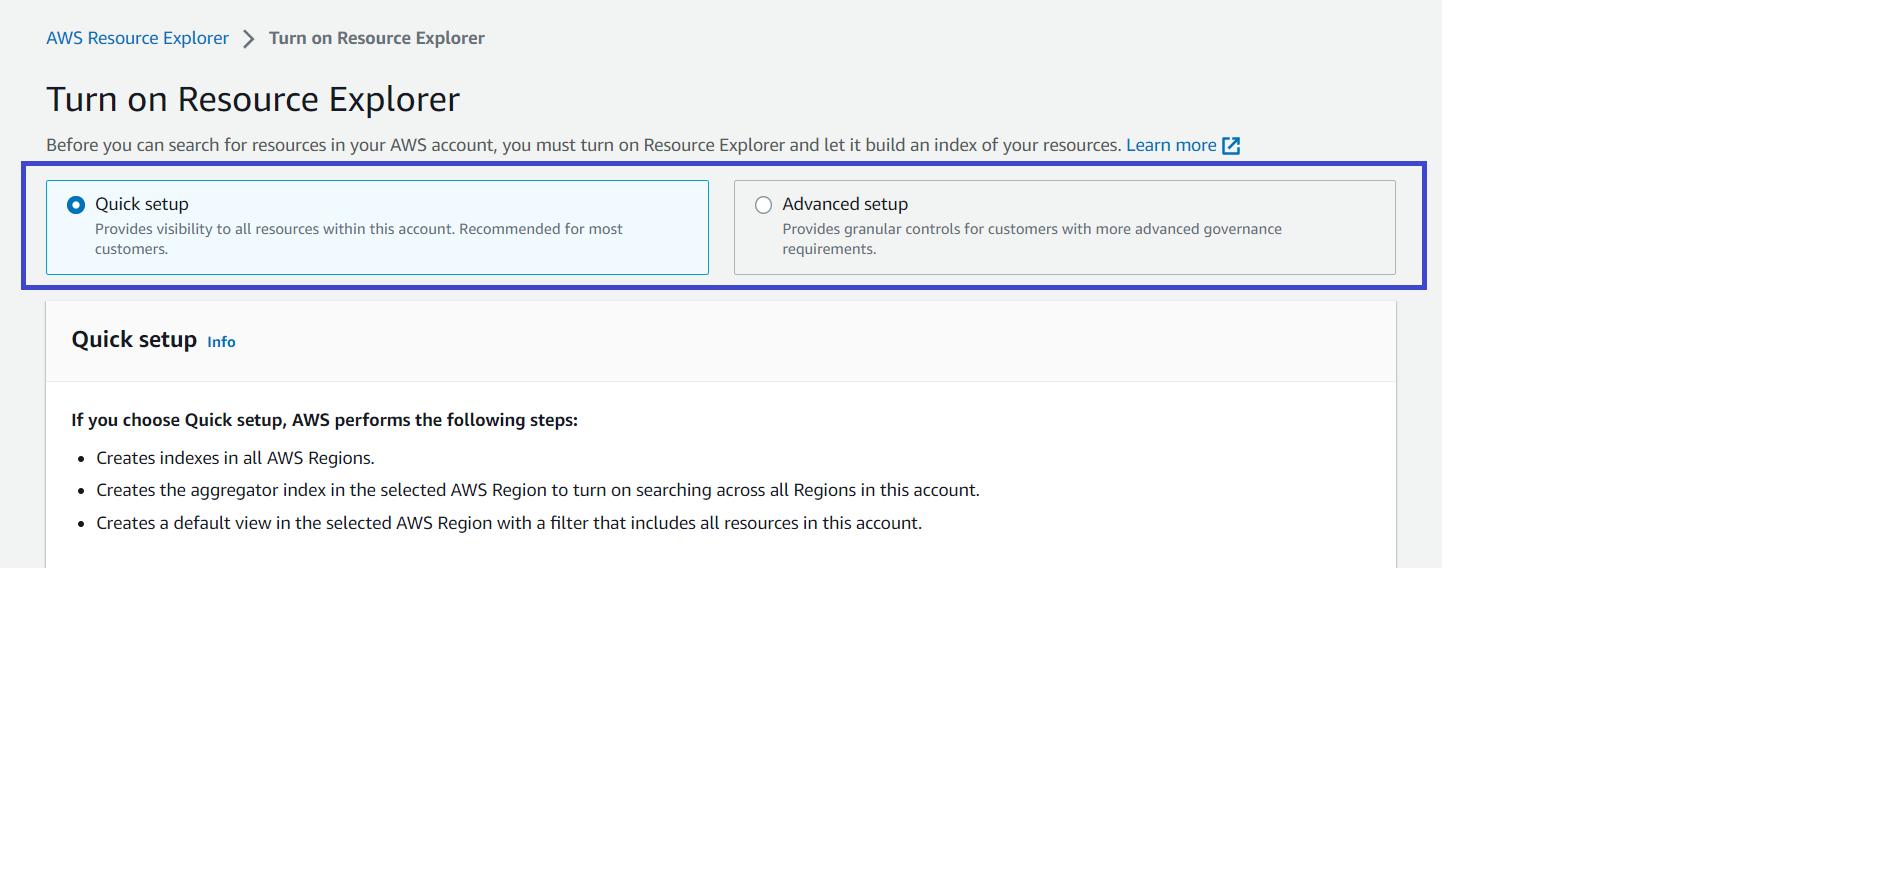Click the 'Before you can search for resources' sentence
This screenshot has height=886, width=1879.
(x=584, y=145)
